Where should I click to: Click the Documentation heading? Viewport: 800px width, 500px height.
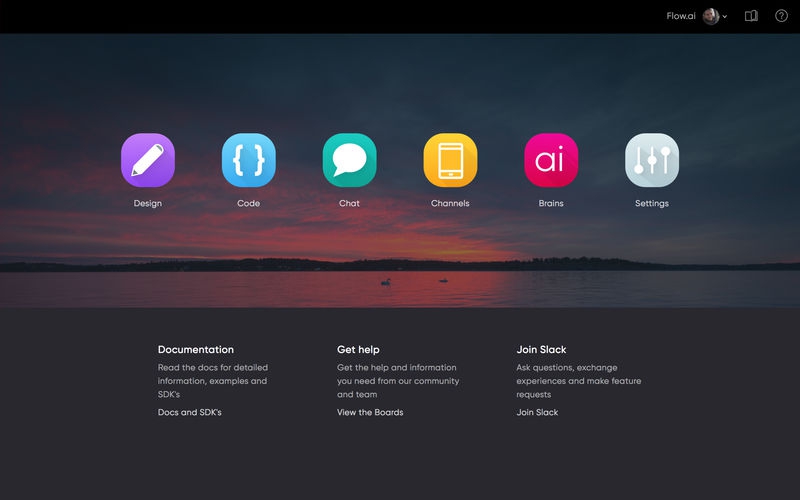tap(196, 349)
